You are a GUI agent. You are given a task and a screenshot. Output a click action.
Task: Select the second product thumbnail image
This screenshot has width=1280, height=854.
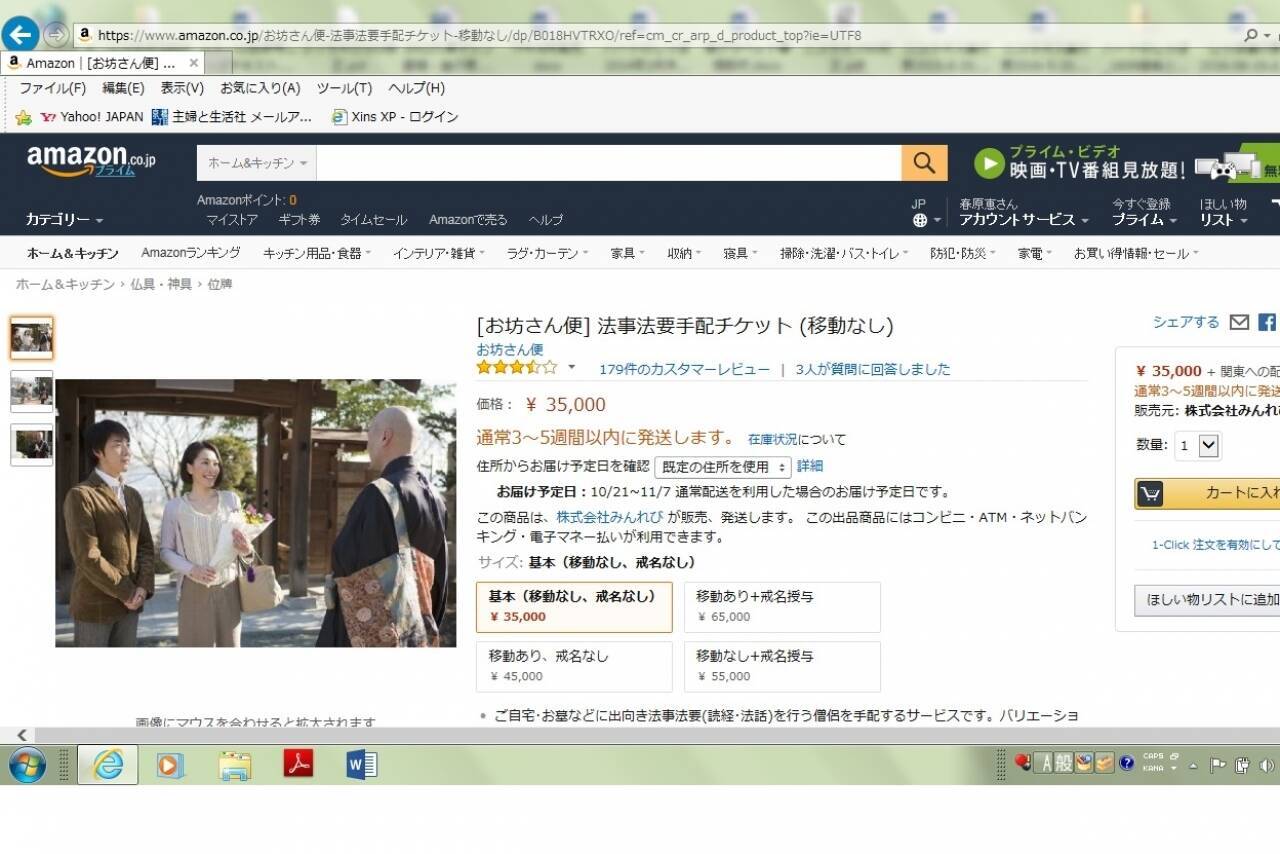pyautogui.click(x=31, y=391)
